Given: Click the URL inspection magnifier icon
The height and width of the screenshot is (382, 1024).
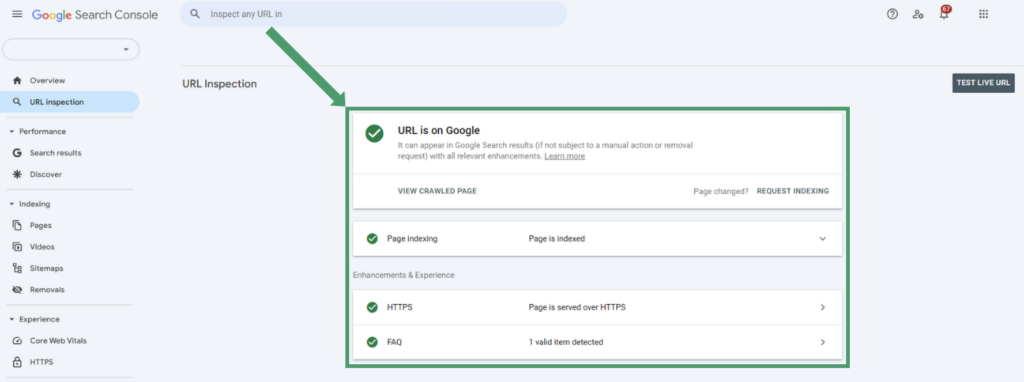Looking at the screenshot, I should 18,102.
